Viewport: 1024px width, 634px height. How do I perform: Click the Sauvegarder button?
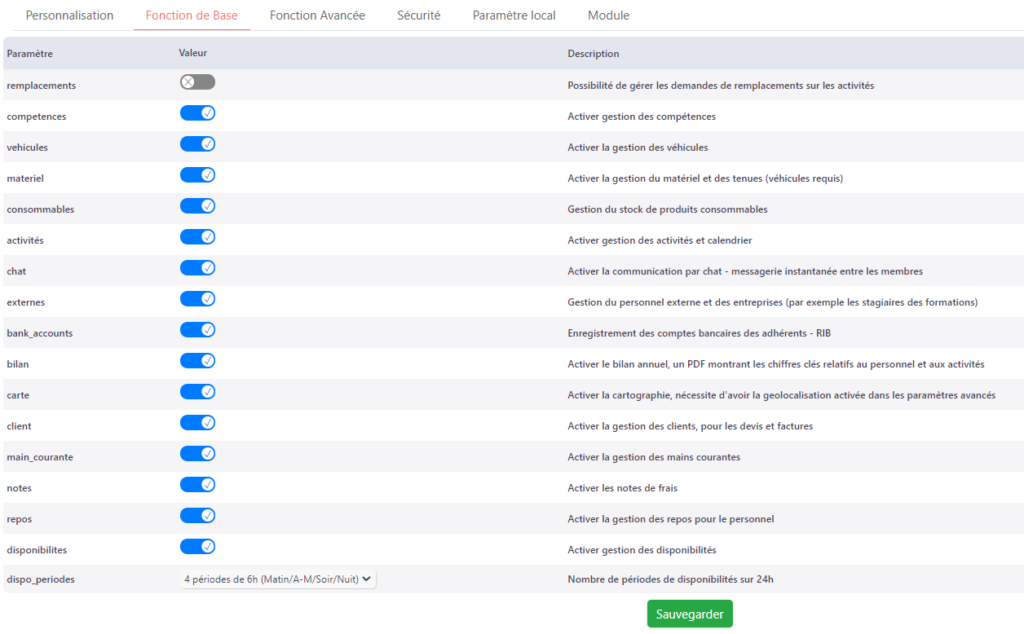pyautogui.click(x=690, y=614)
